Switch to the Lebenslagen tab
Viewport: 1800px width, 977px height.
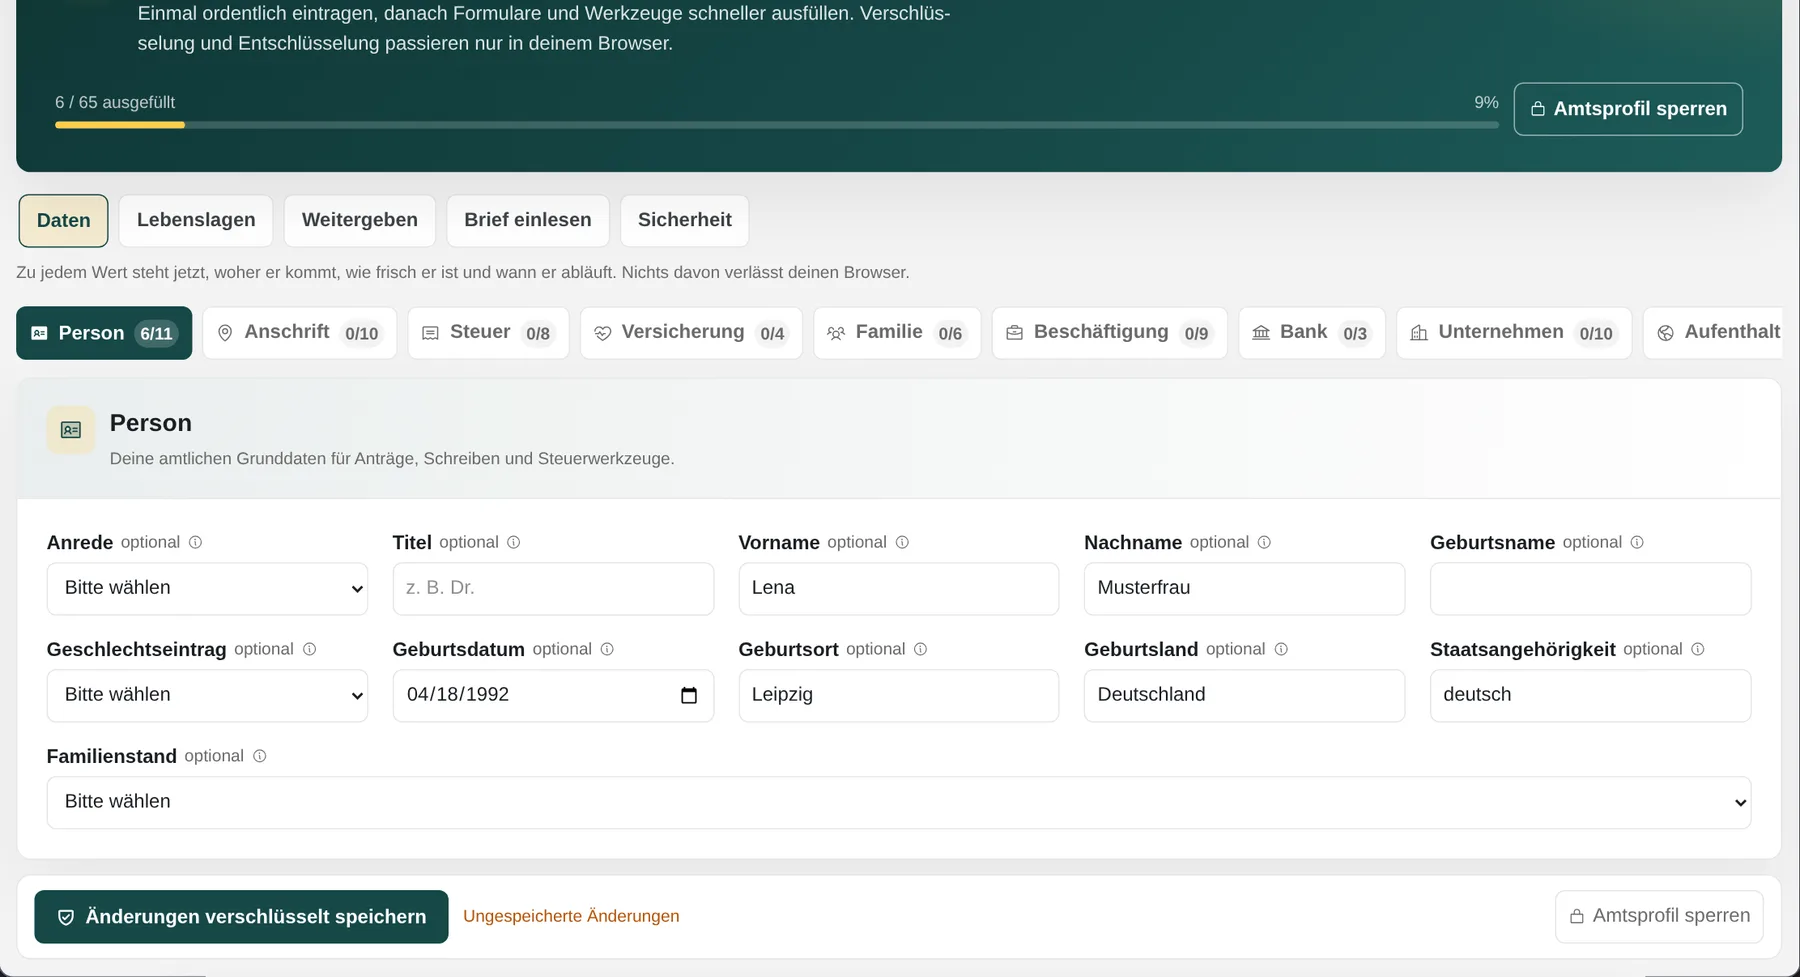click(x=196, y=221)
